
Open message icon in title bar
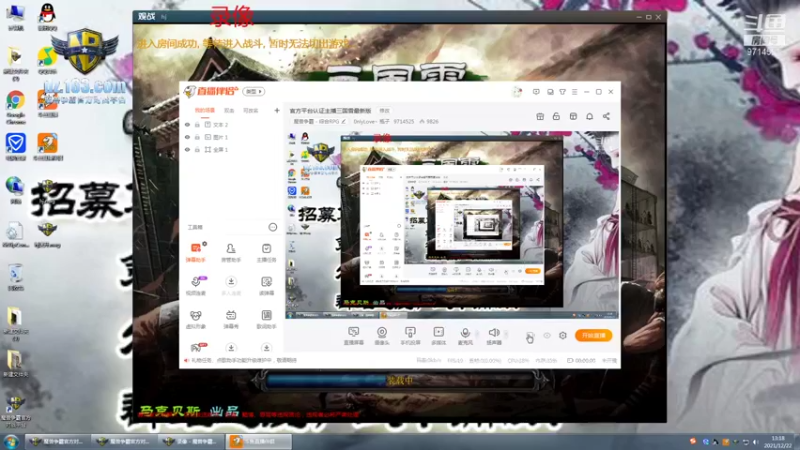tap(536, 92)
